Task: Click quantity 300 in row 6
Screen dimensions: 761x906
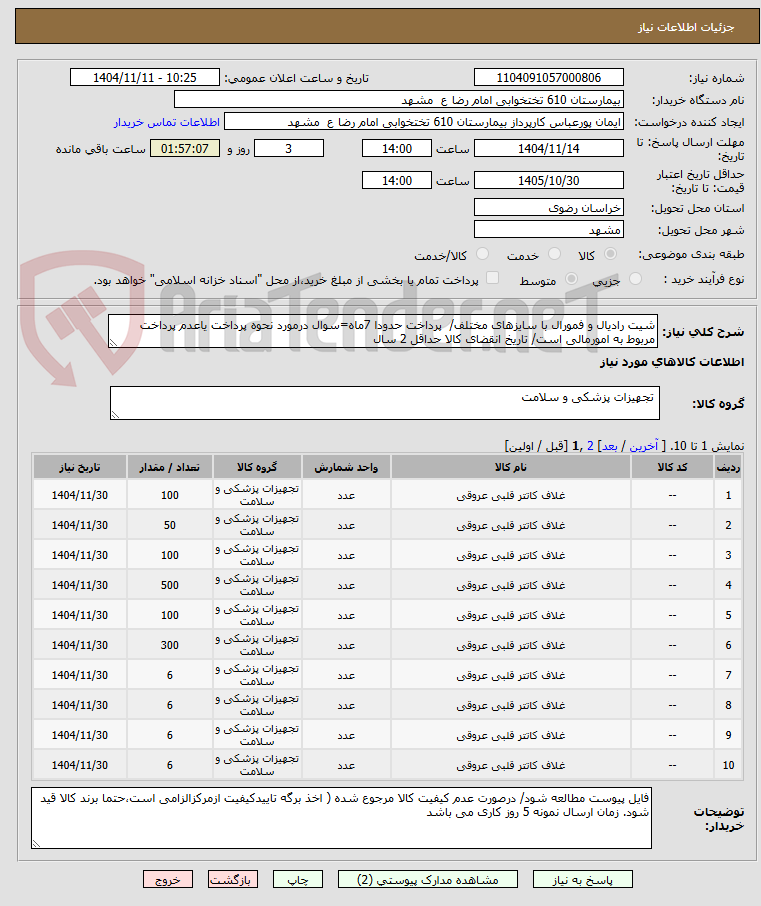Action: pos(170,645)
